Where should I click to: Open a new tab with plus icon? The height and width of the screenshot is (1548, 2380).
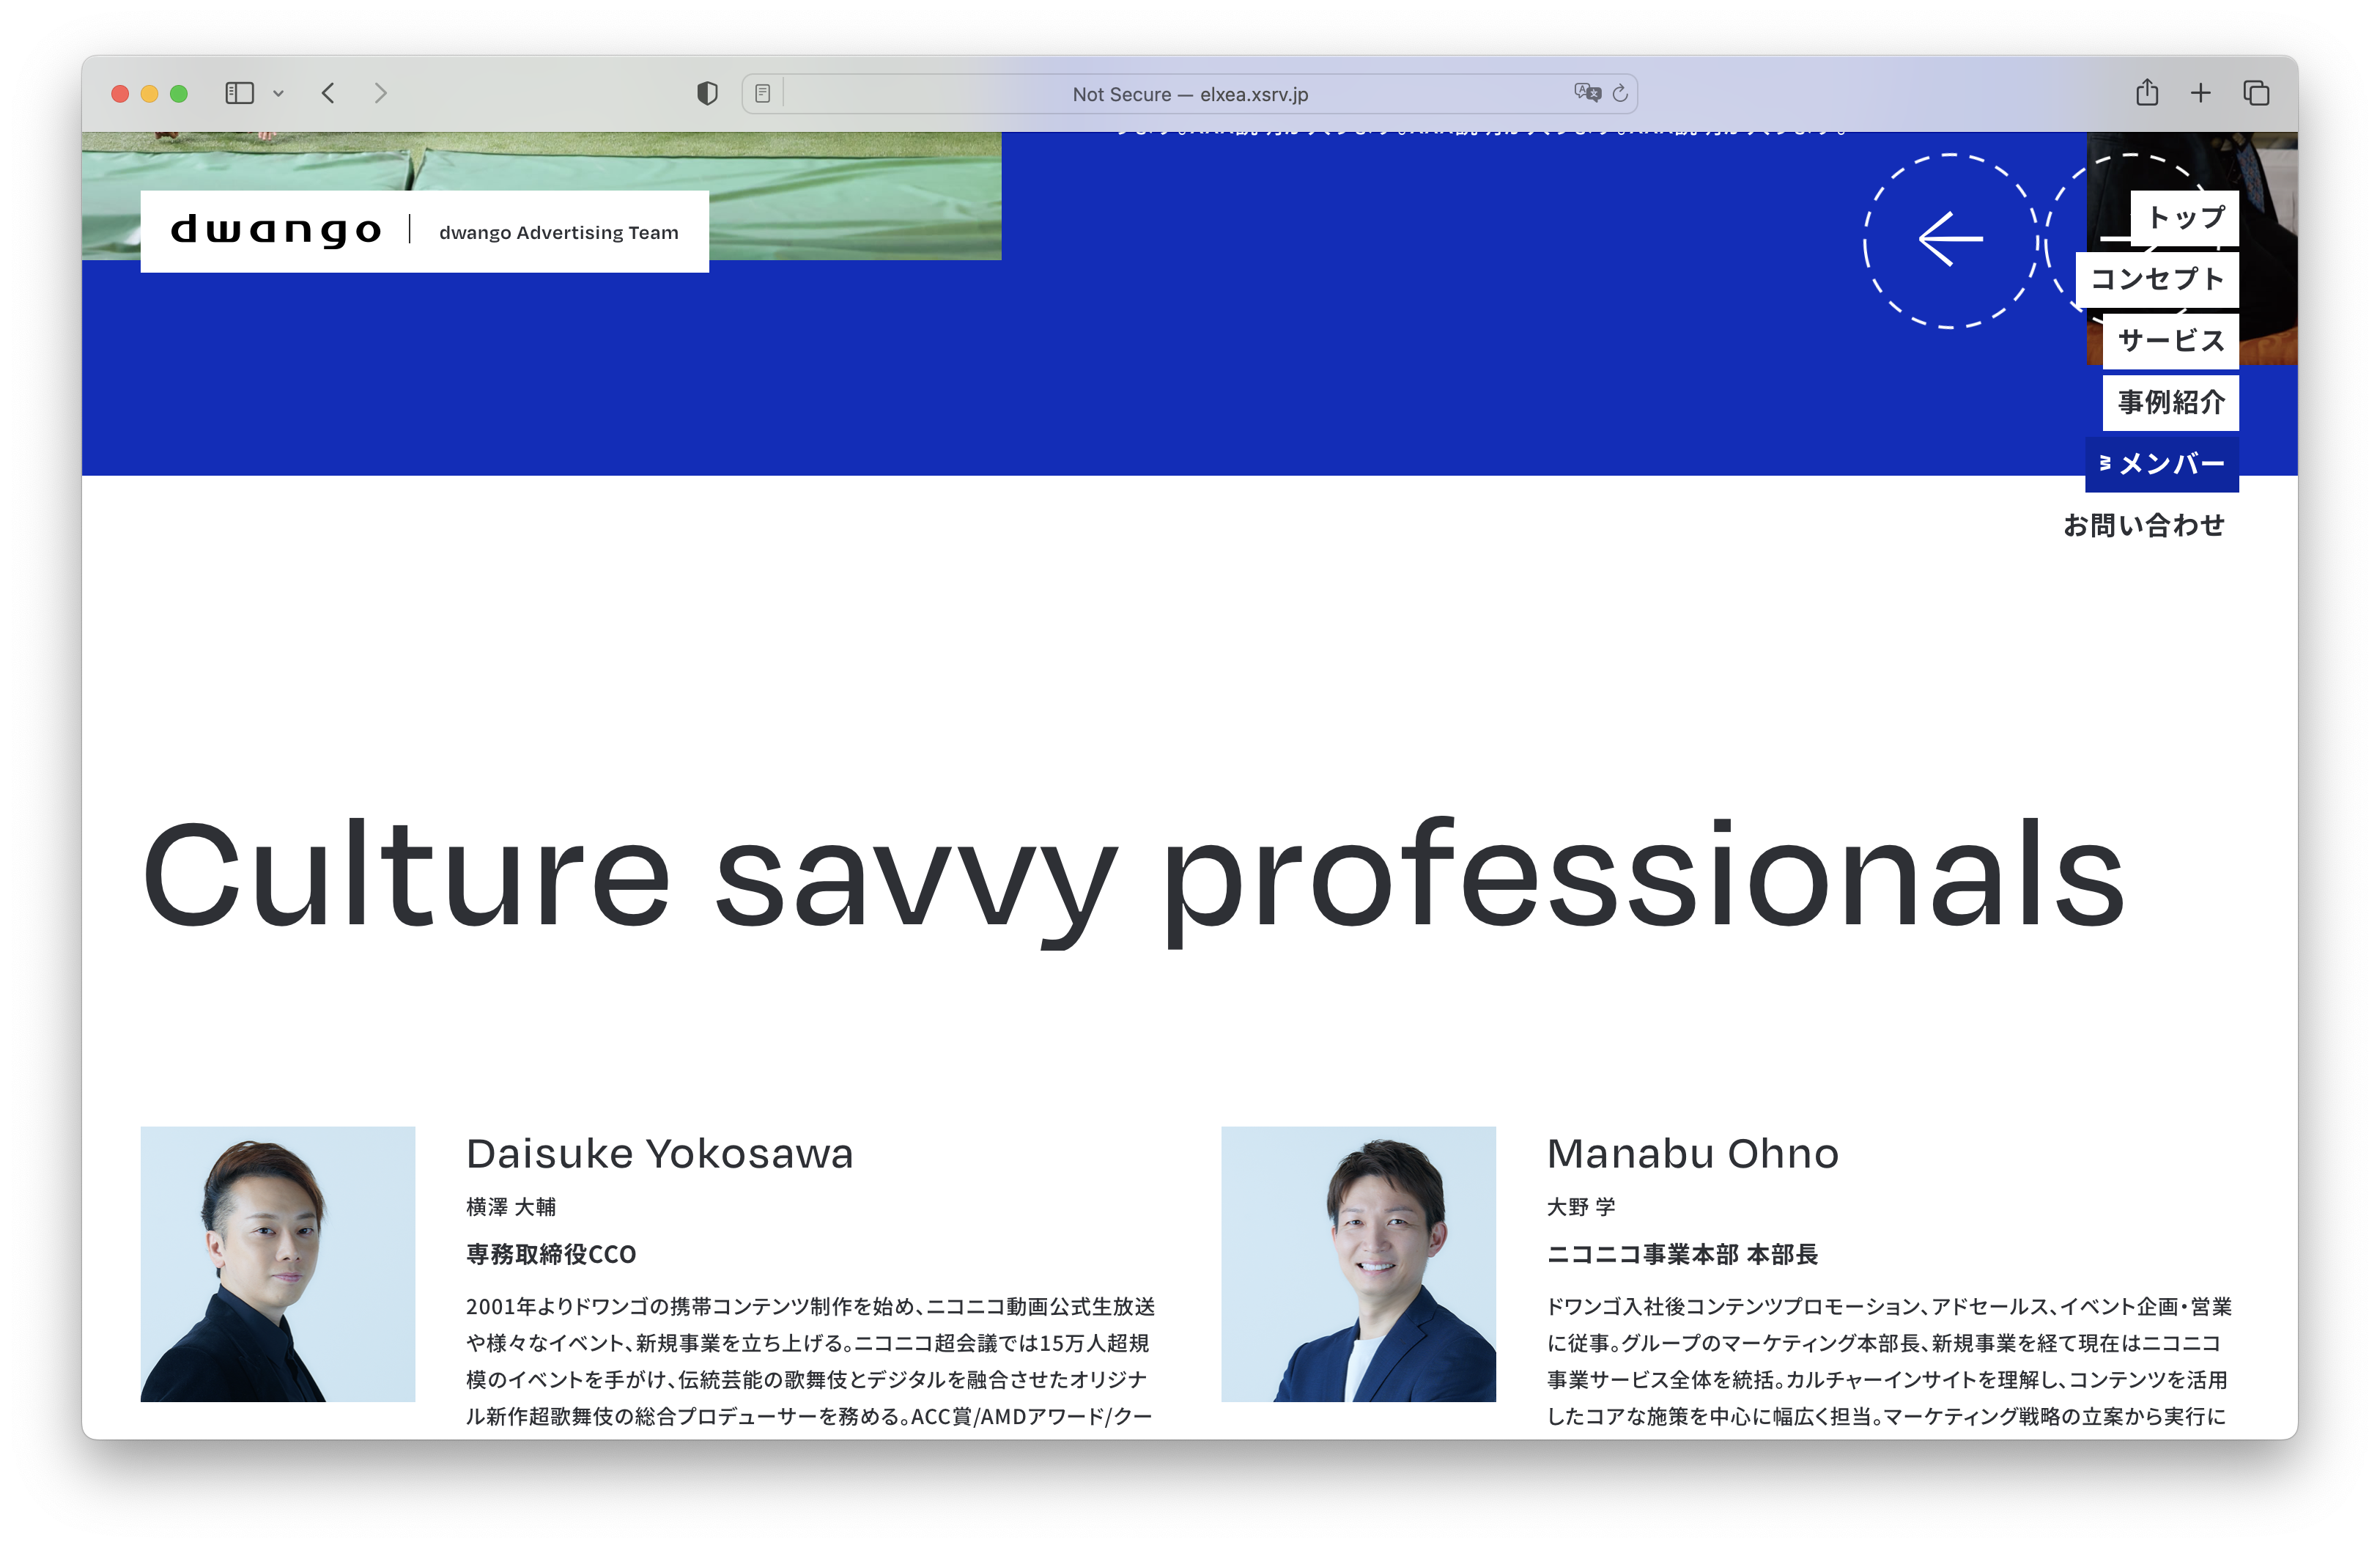tap(2200, 93)
